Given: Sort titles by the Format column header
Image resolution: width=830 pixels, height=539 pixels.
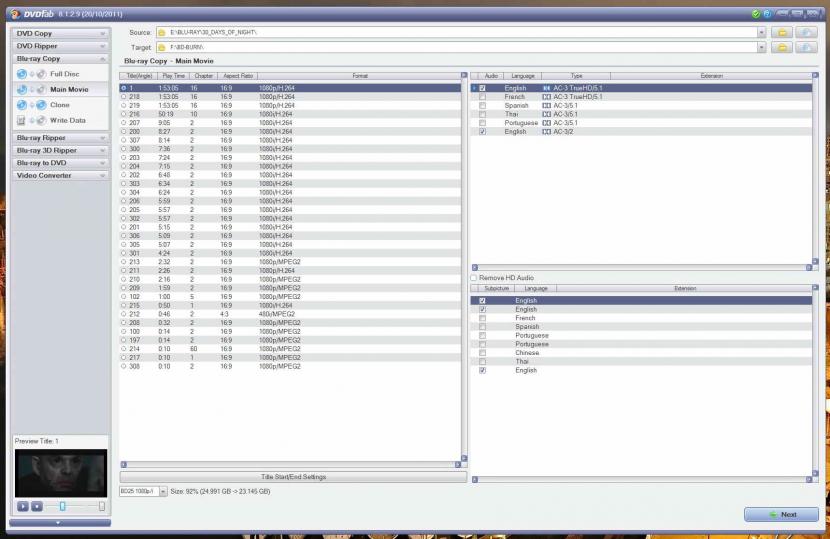Looking at the screenshot, I should [x=359, y=76].
